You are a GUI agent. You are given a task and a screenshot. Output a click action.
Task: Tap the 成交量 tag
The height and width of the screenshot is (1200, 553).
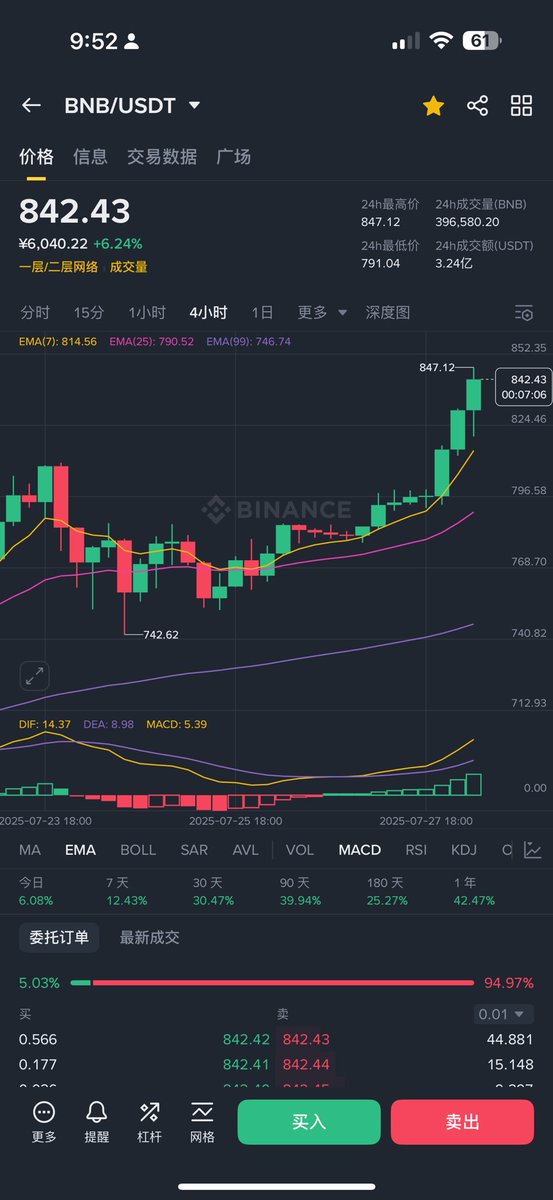click(x=128, y=267)
